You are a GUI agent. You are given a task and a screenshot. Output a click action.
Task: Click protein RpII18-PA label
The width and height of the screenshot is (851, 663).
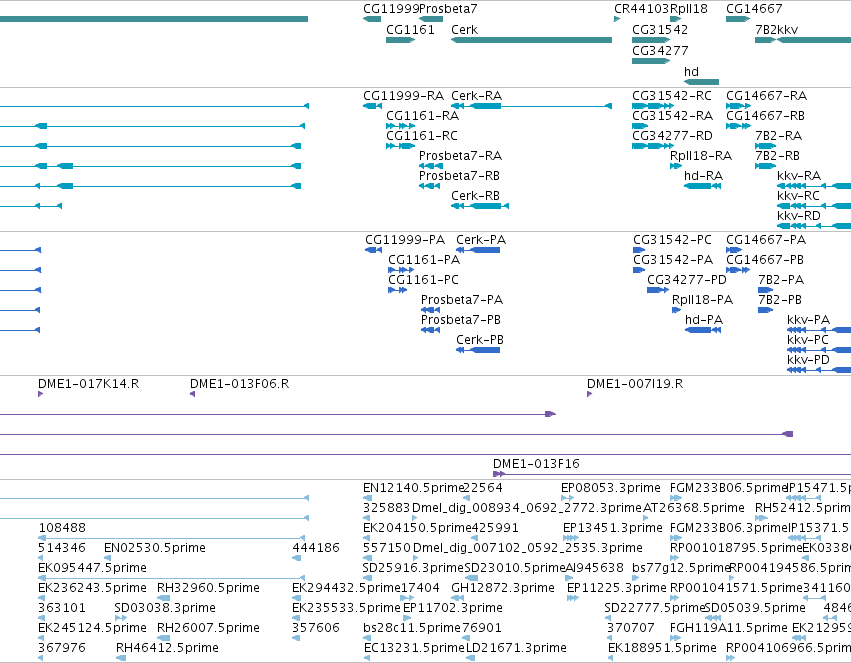702,301
